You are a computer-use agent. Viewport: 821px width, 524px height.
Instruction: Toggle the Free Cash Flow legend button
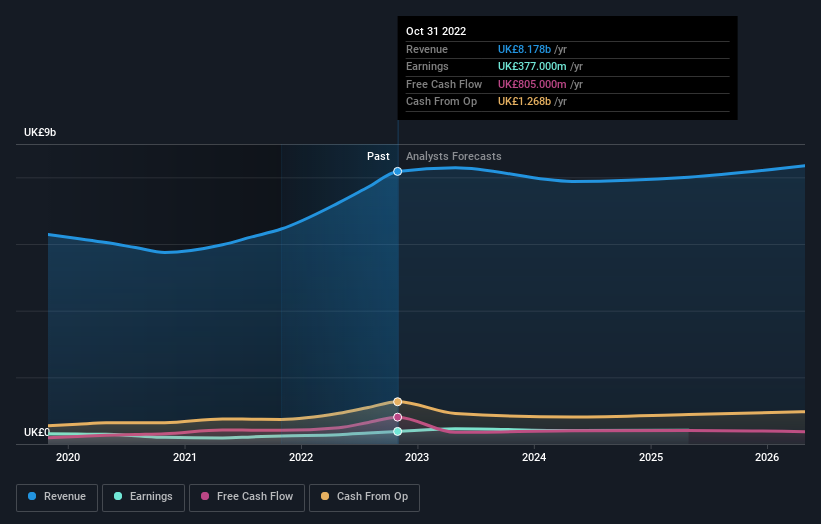click(x=247, y=497)
